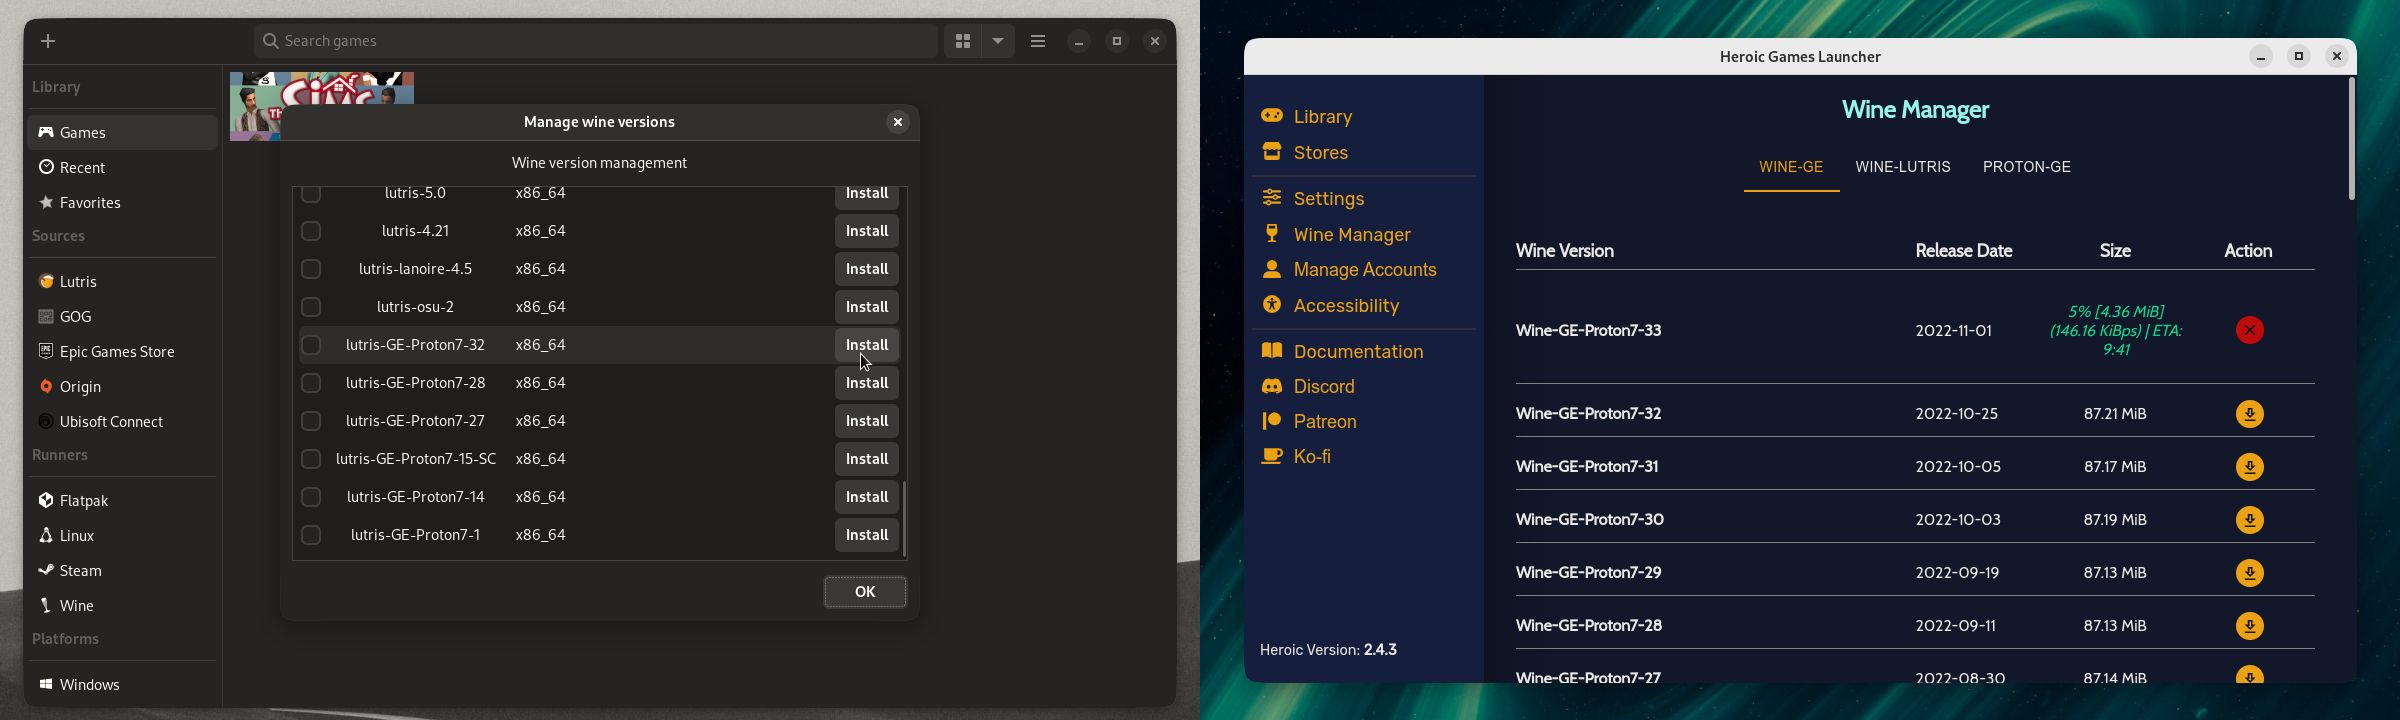The height and width of the screenshot is (720, 2400).
Task: Switch Lutris to grid view icon
Action: tap(962, 41)
